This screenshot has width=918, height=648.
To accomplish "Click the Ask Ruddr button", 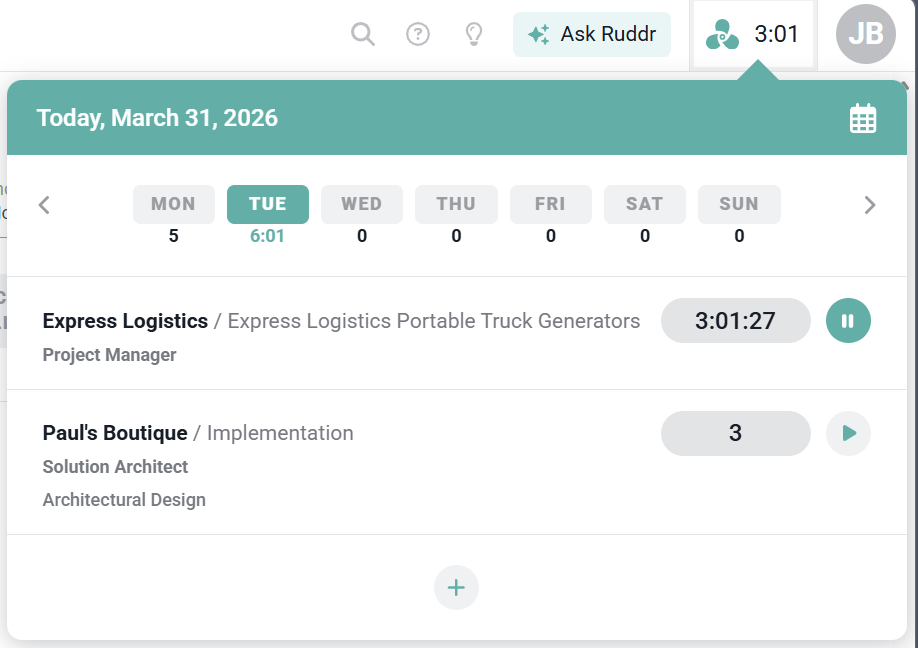I will (x=592, y=35).
